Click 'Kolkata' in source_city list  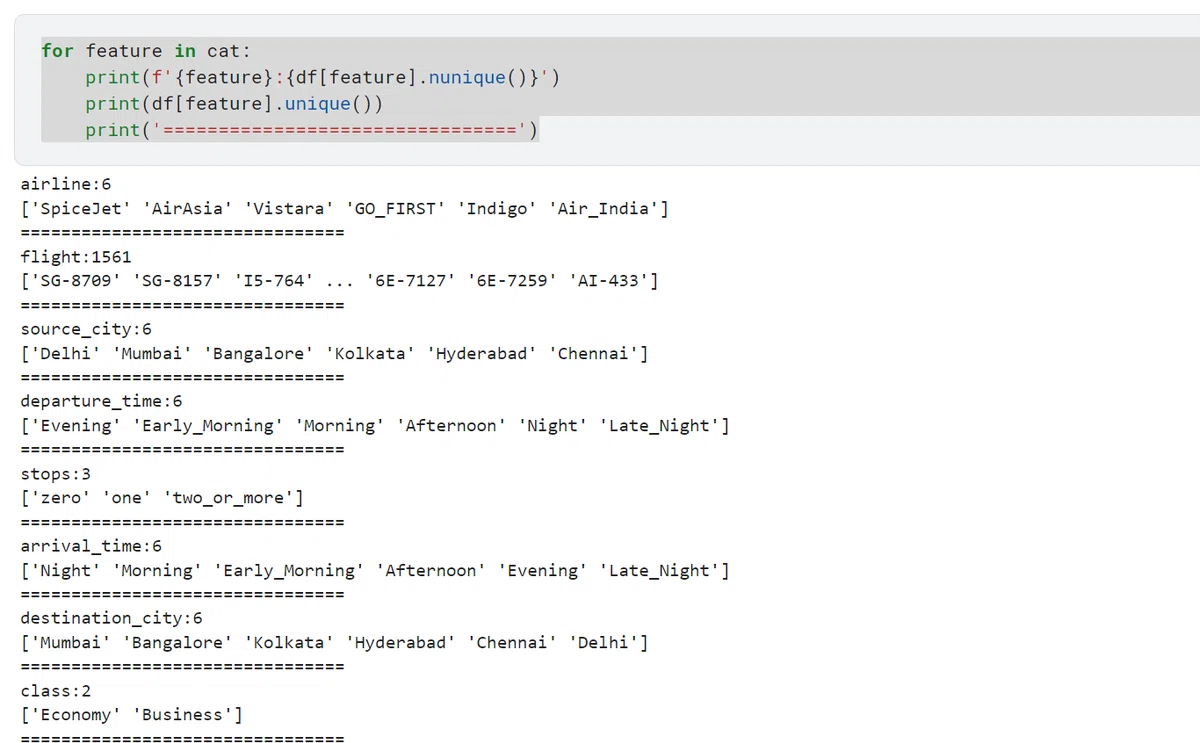(370, 354)
